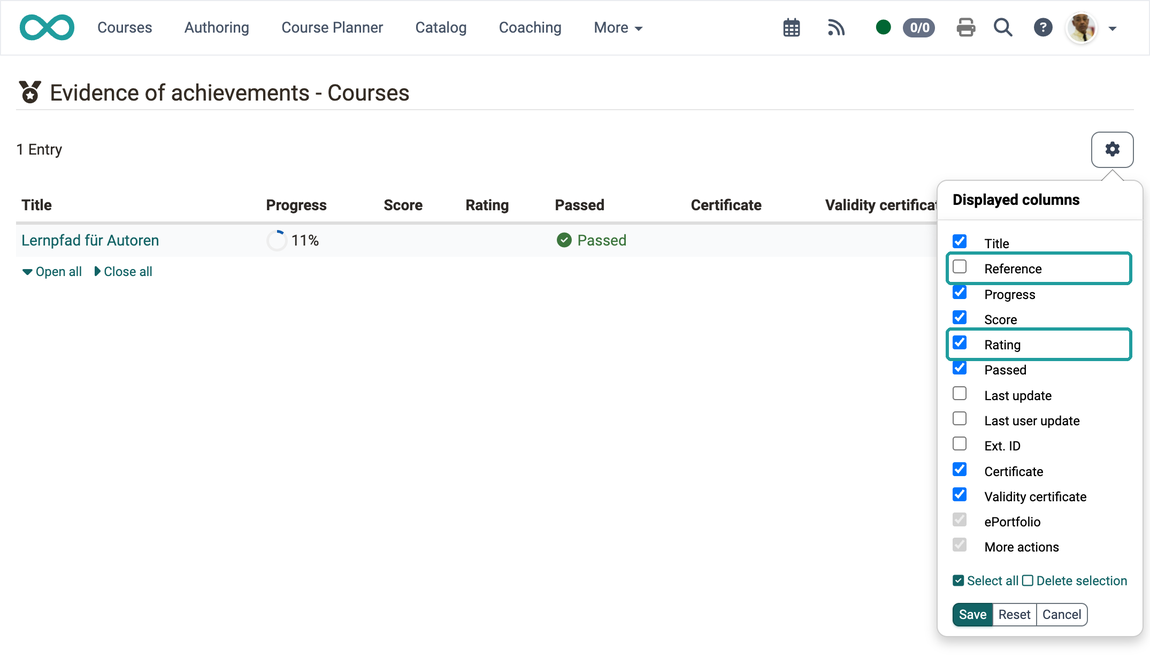This screenshot has width=1150, height=658.
Task: Open the More dropdown menu
Action: (x=618, y=28)
